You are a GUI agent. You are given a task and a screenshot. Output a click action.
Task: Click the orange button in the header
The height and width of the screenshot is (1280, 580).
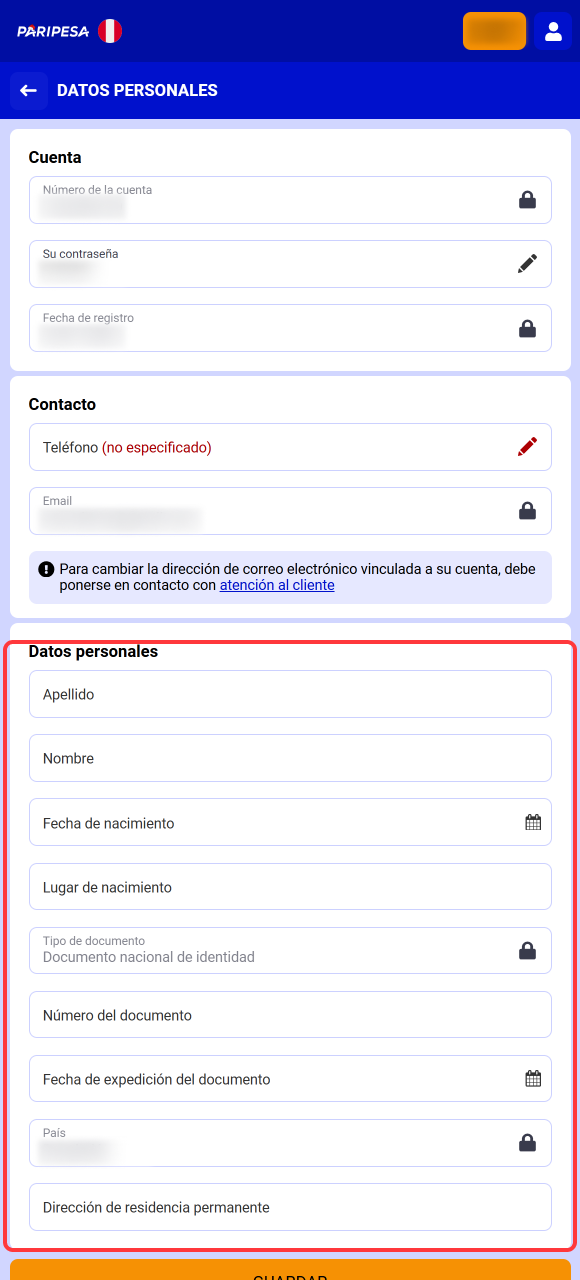tap(494, 30)
